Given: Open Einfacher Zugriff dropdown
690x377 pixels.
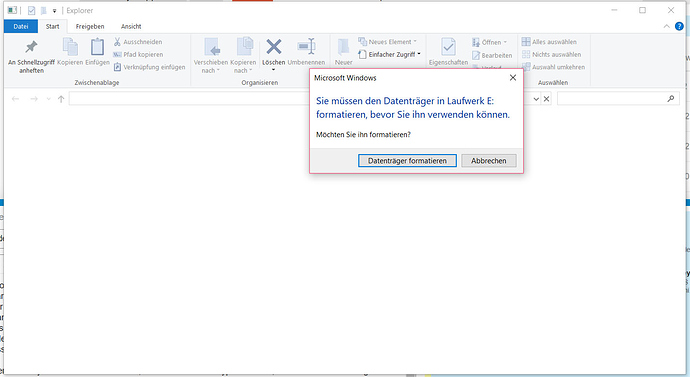Looking at the screenshot, I should (x=389, y=55).
